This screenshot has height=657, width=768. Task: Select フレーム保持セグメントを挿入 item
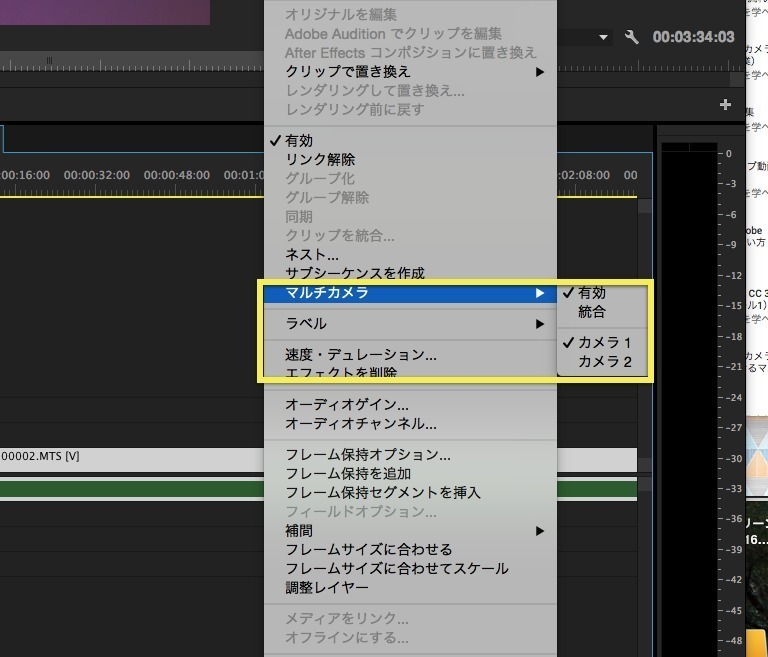(x=410, y=492)
